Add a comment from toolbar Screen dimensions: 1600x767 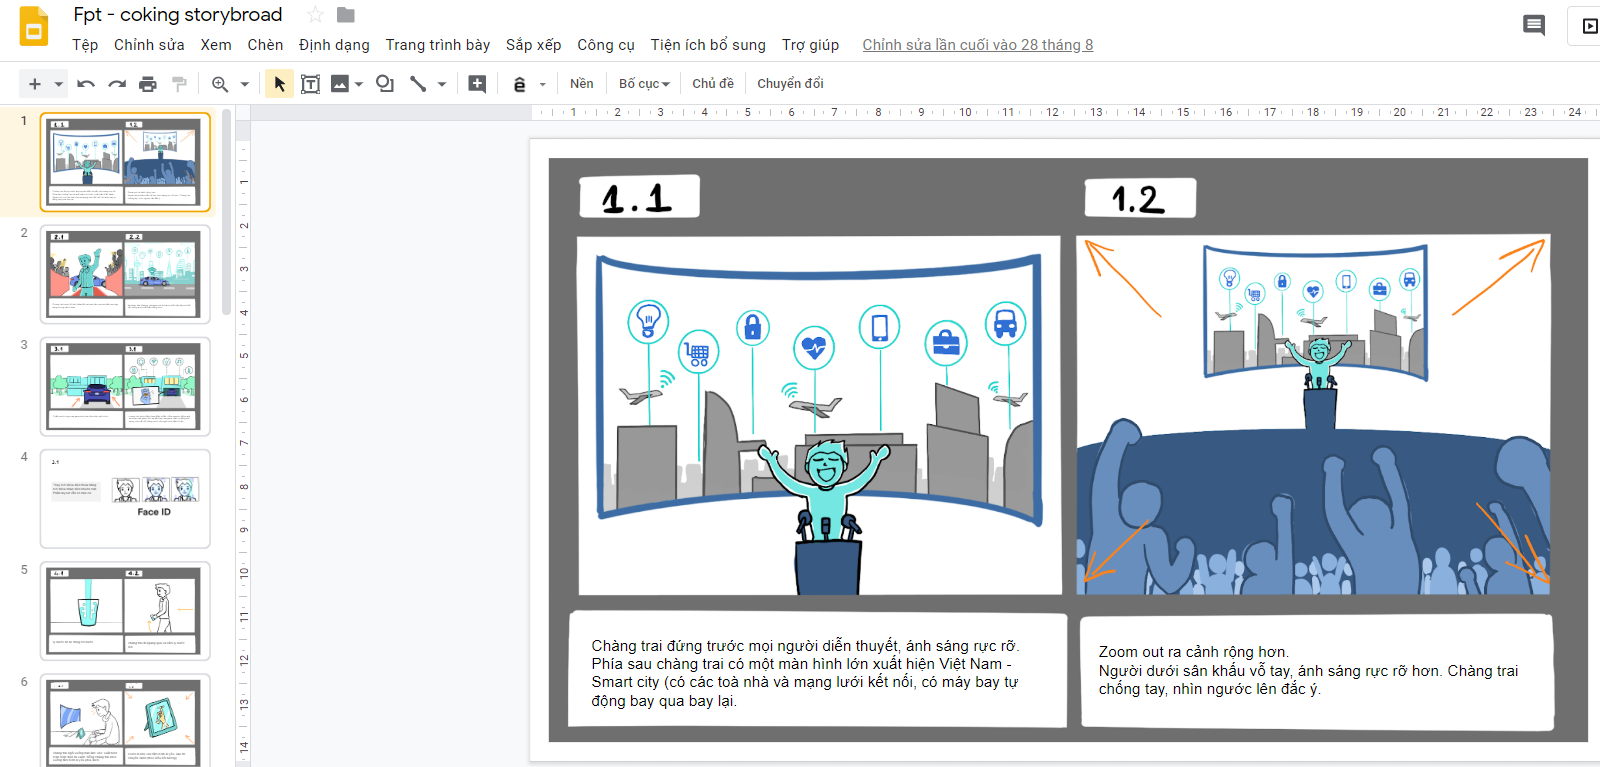click(x=477, y=84)
